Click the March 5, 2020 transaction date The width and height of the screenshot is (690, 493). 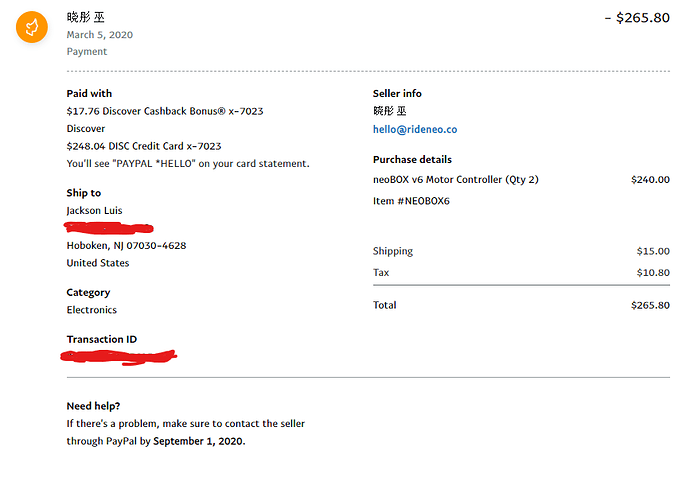point(99,35)
